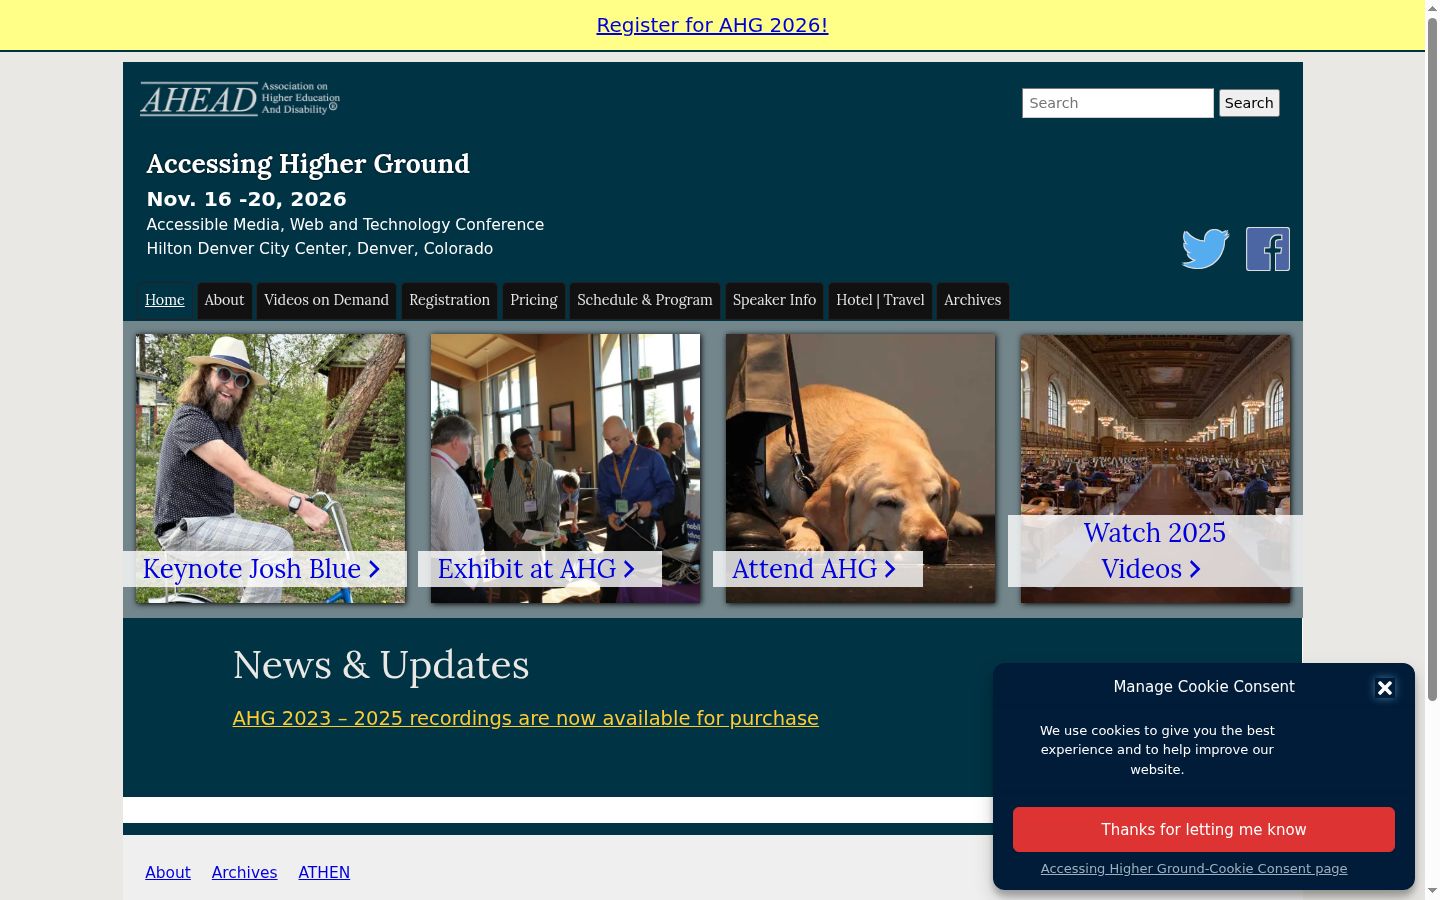Open Videos on Demand menu item
1440x900 pixels.
point(326,300)
